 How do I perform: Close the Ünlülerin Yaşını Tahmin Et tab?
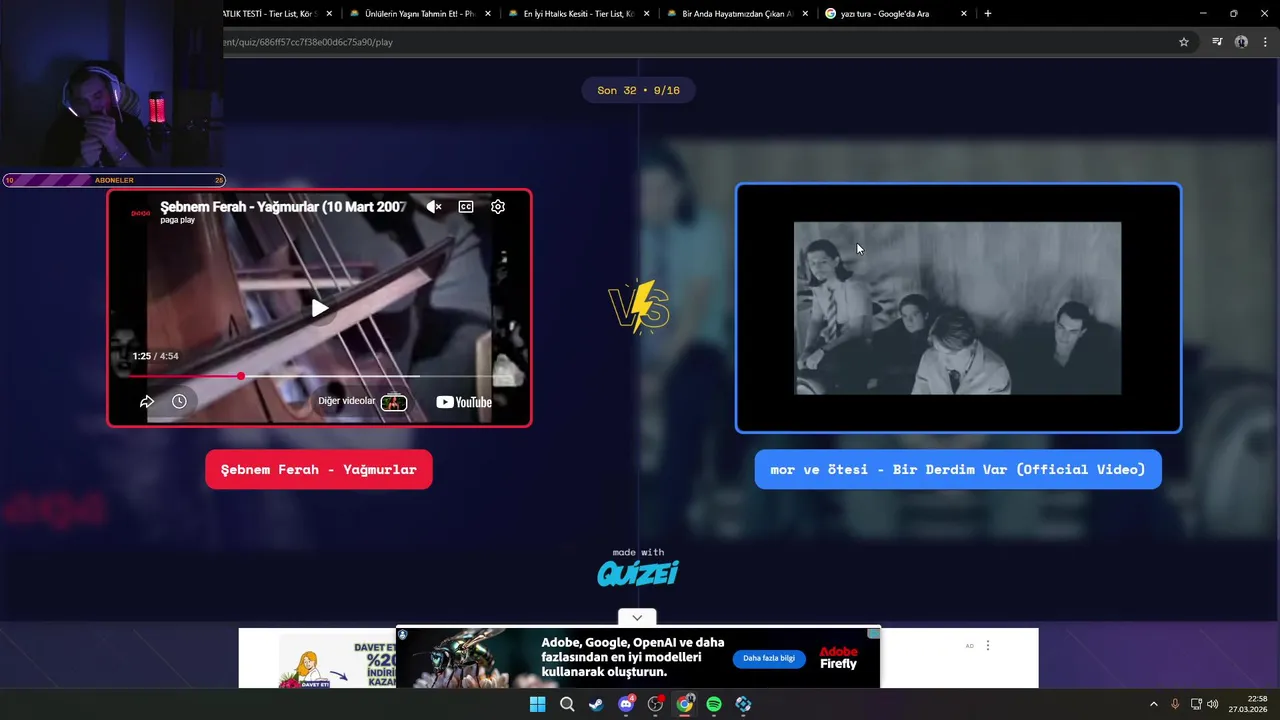pyautogui.click(x=488, y=14)
